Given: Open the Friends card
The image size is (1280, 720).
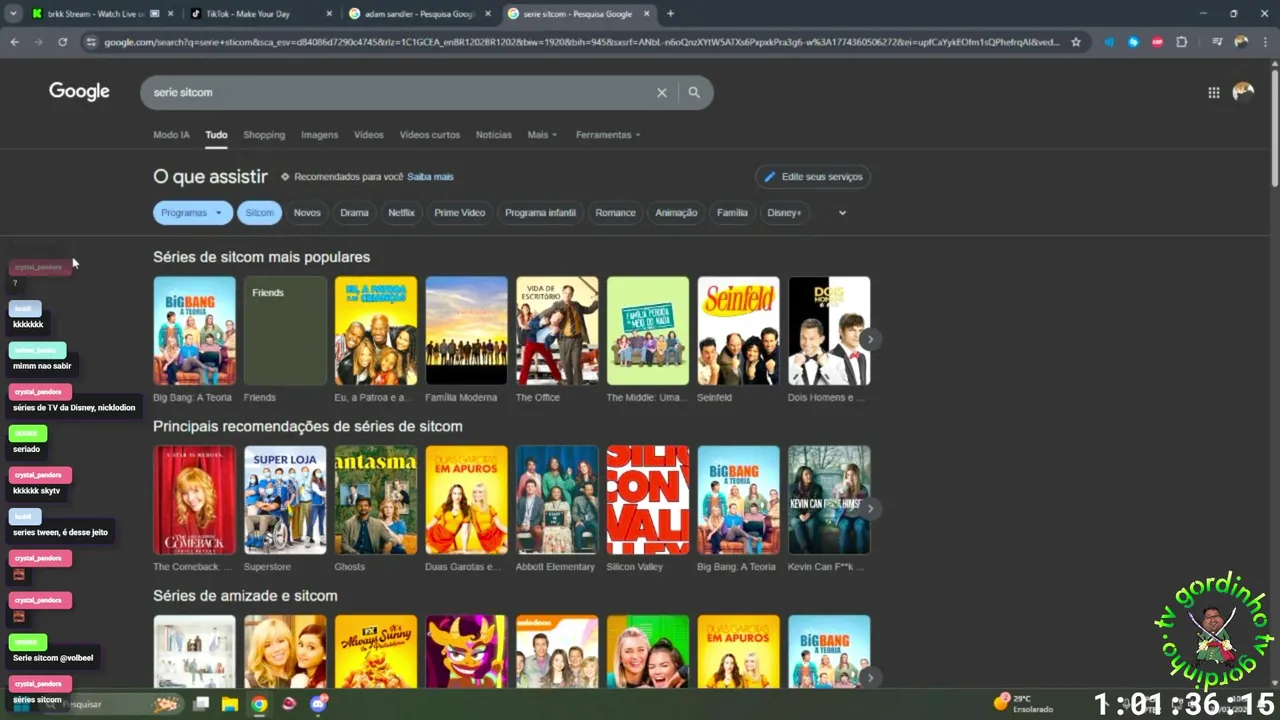Looking at the screenshot, I should 285,331.
